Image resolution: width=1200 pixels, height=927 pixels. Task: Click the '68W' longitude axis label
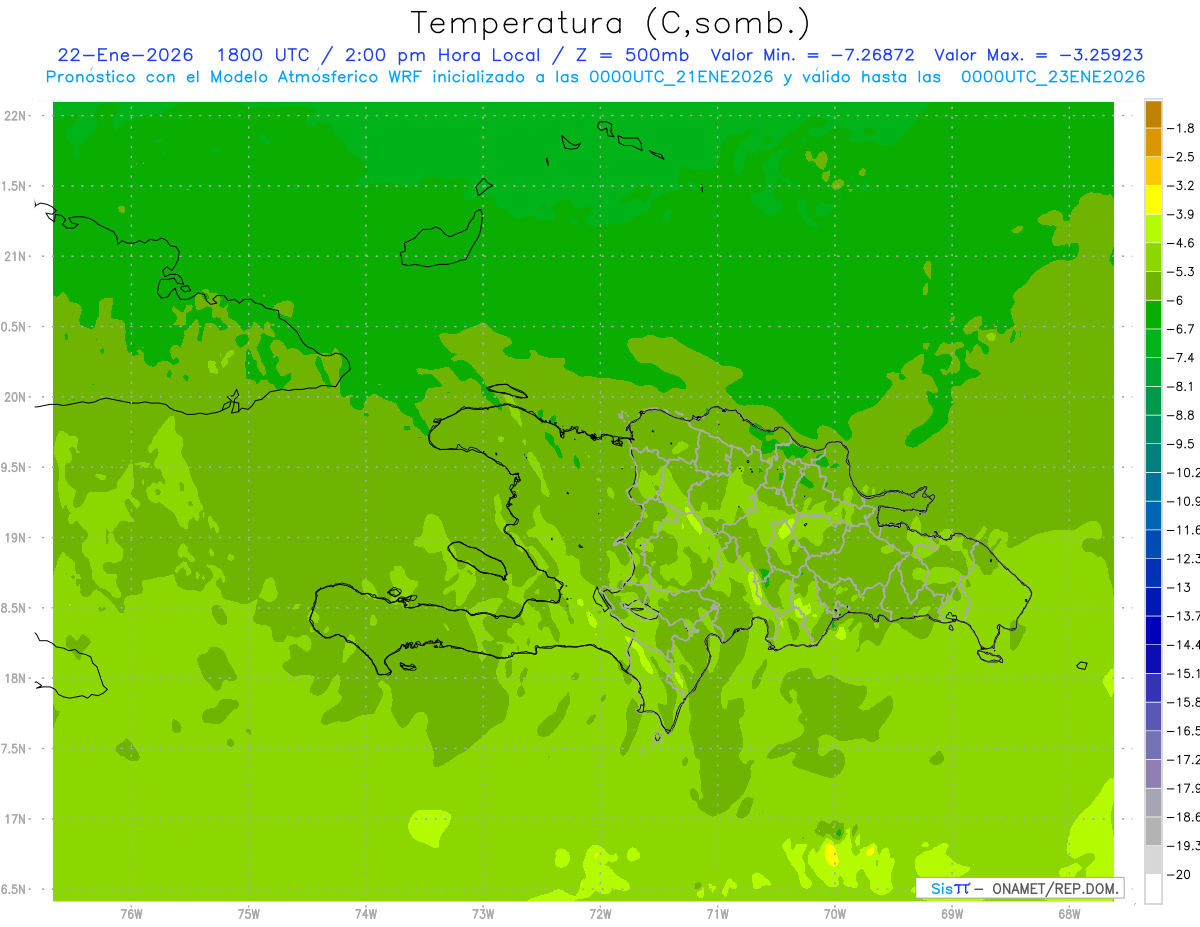[x=1069, y=912]
